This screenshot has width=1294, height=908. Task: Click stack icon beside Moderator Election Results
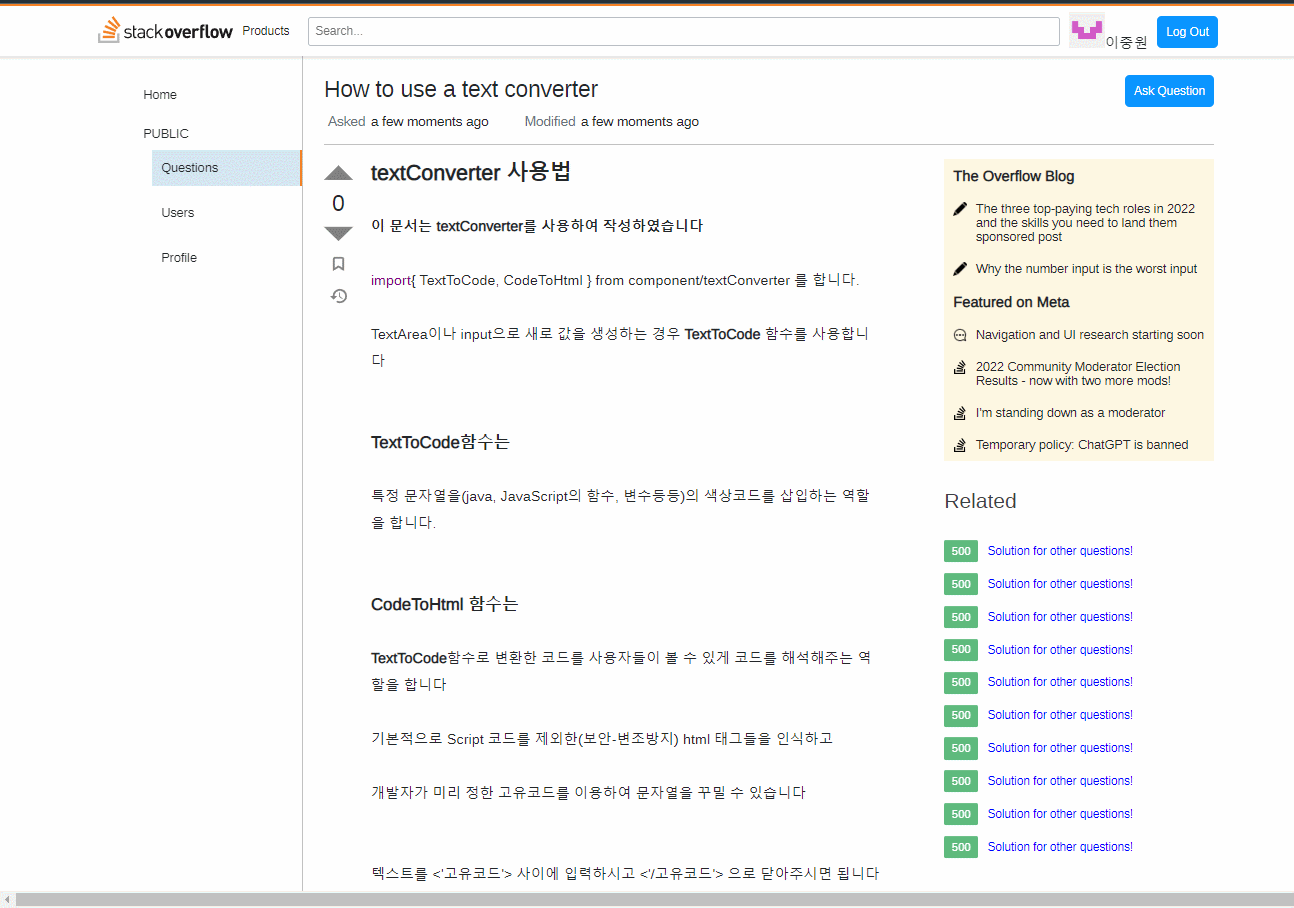coord(960,367)
